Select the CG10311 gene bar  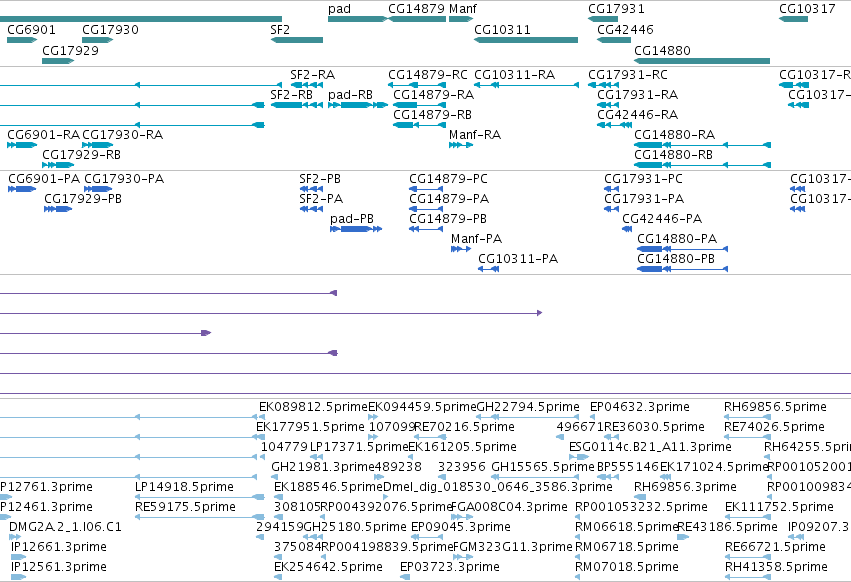[x=526, y=40]
